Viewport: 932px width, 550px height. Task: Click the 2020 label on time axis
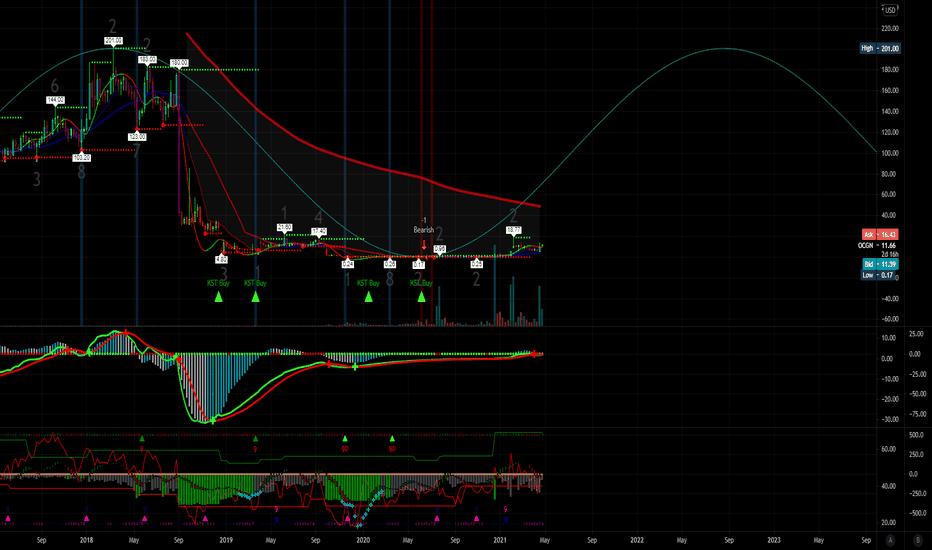(x=363, y=540)
